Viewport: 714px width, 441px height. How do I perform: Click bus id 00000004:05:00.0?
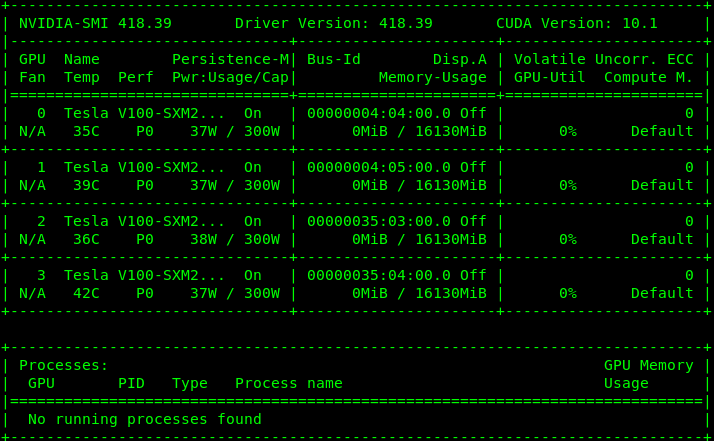click(x=379, y=167)
